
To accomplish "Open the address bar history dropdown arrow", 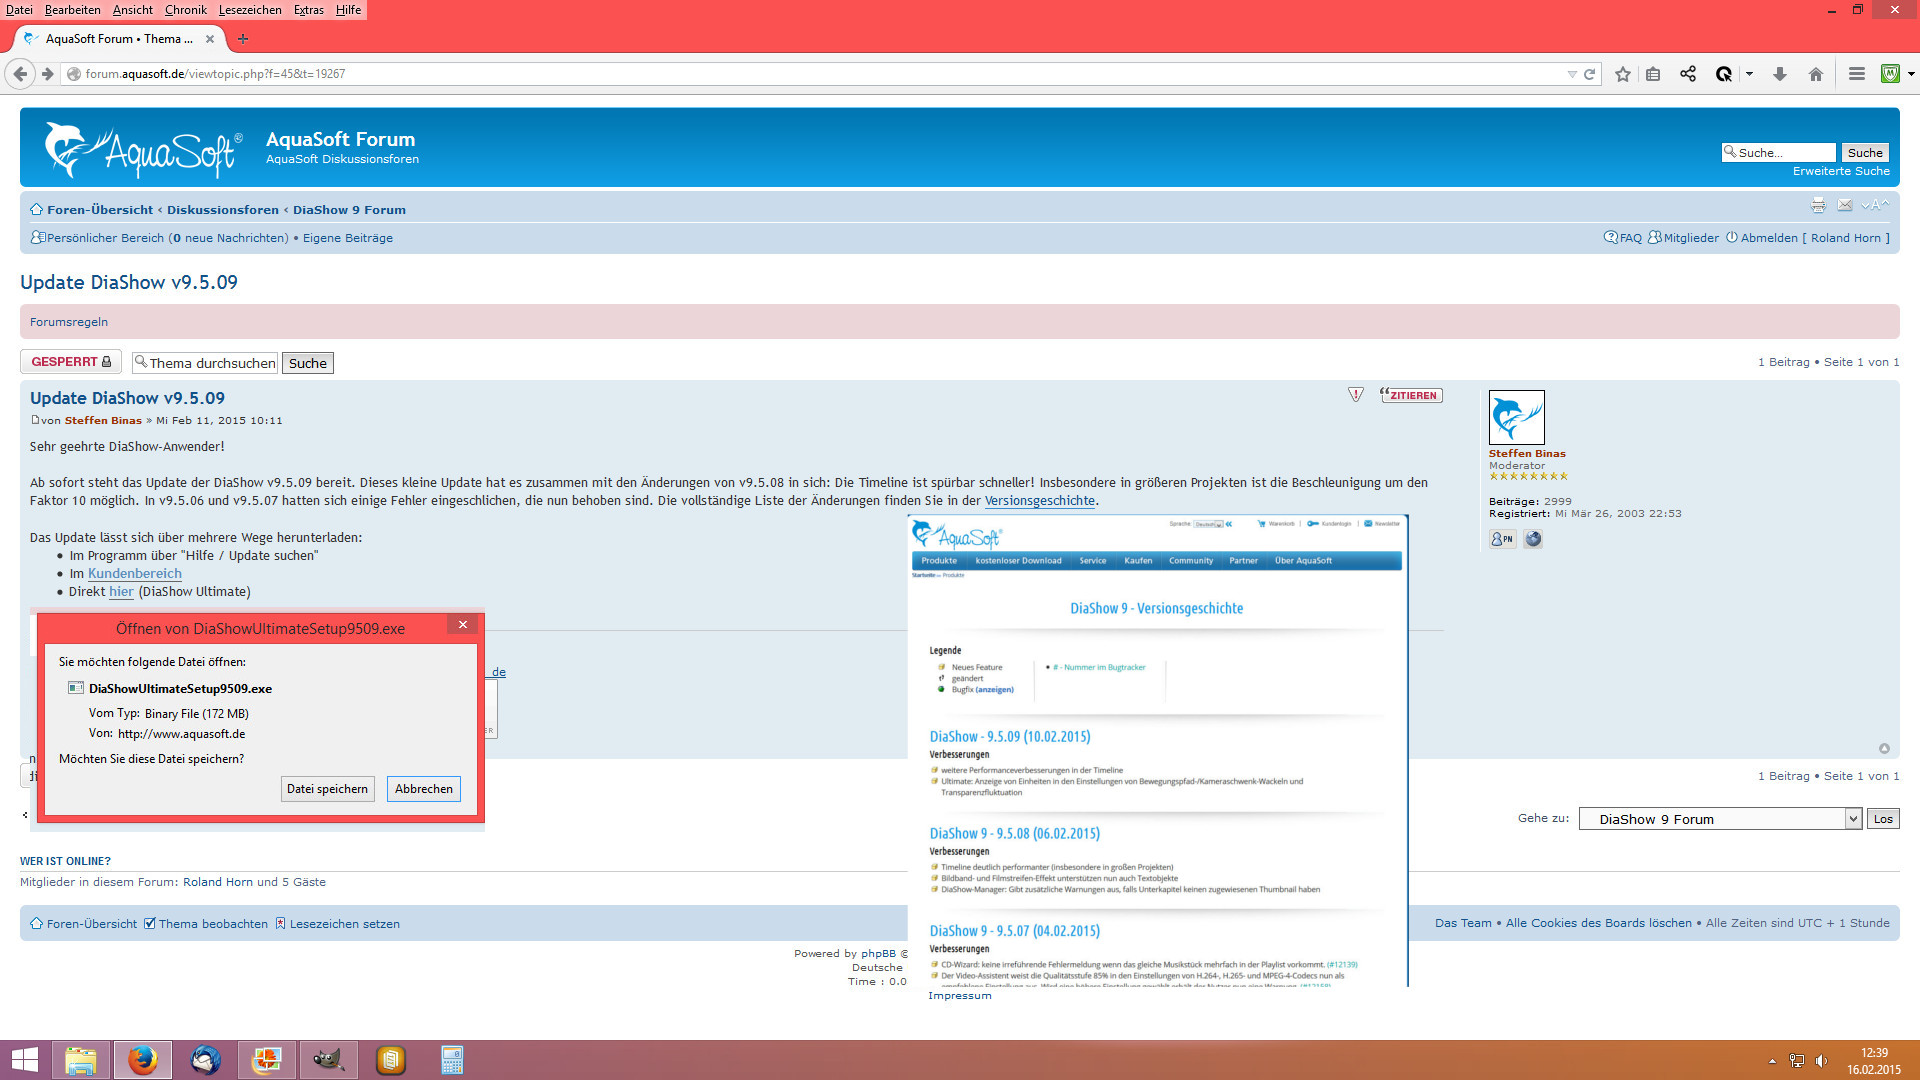I will (x=1572, y=74).
